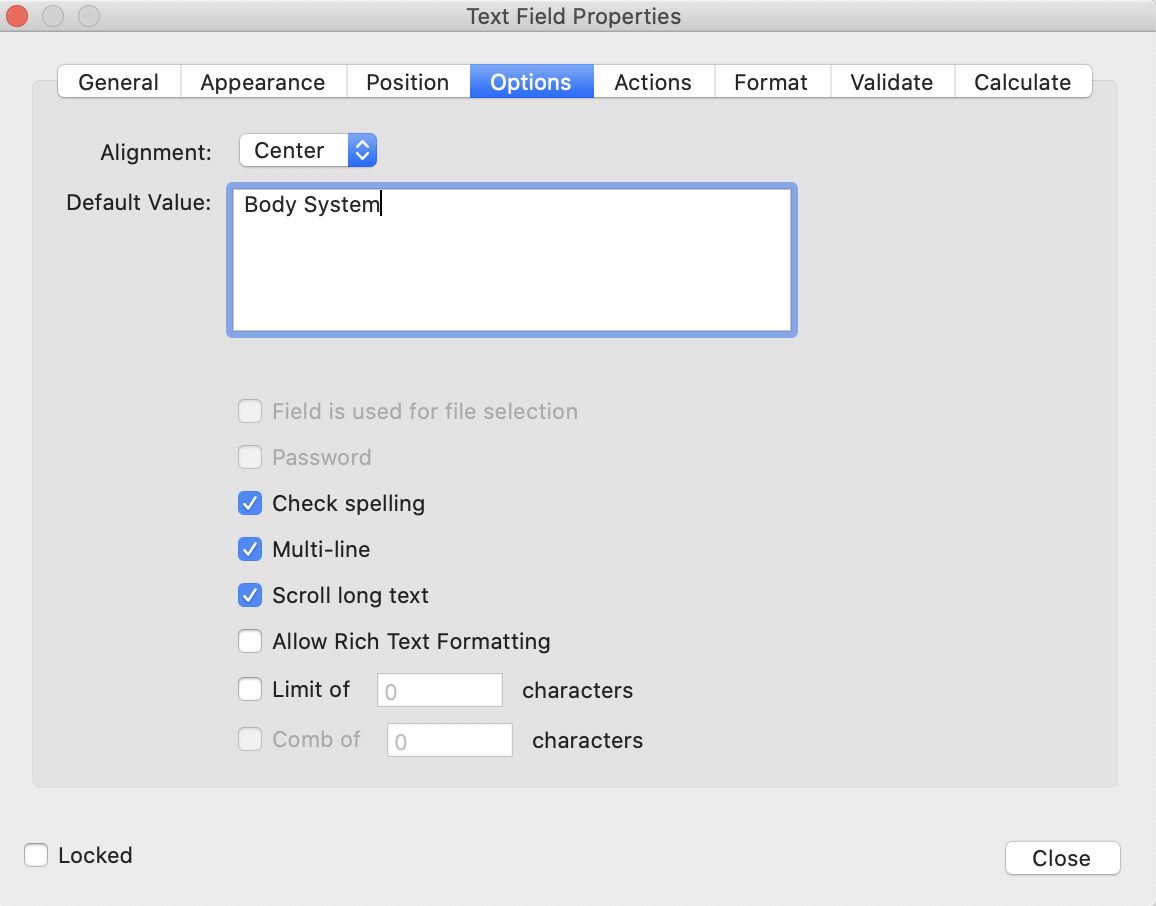This screenshot has height=906, width=1156.
Task: Uncheck the Multi-line option
Action: (249, 549)
